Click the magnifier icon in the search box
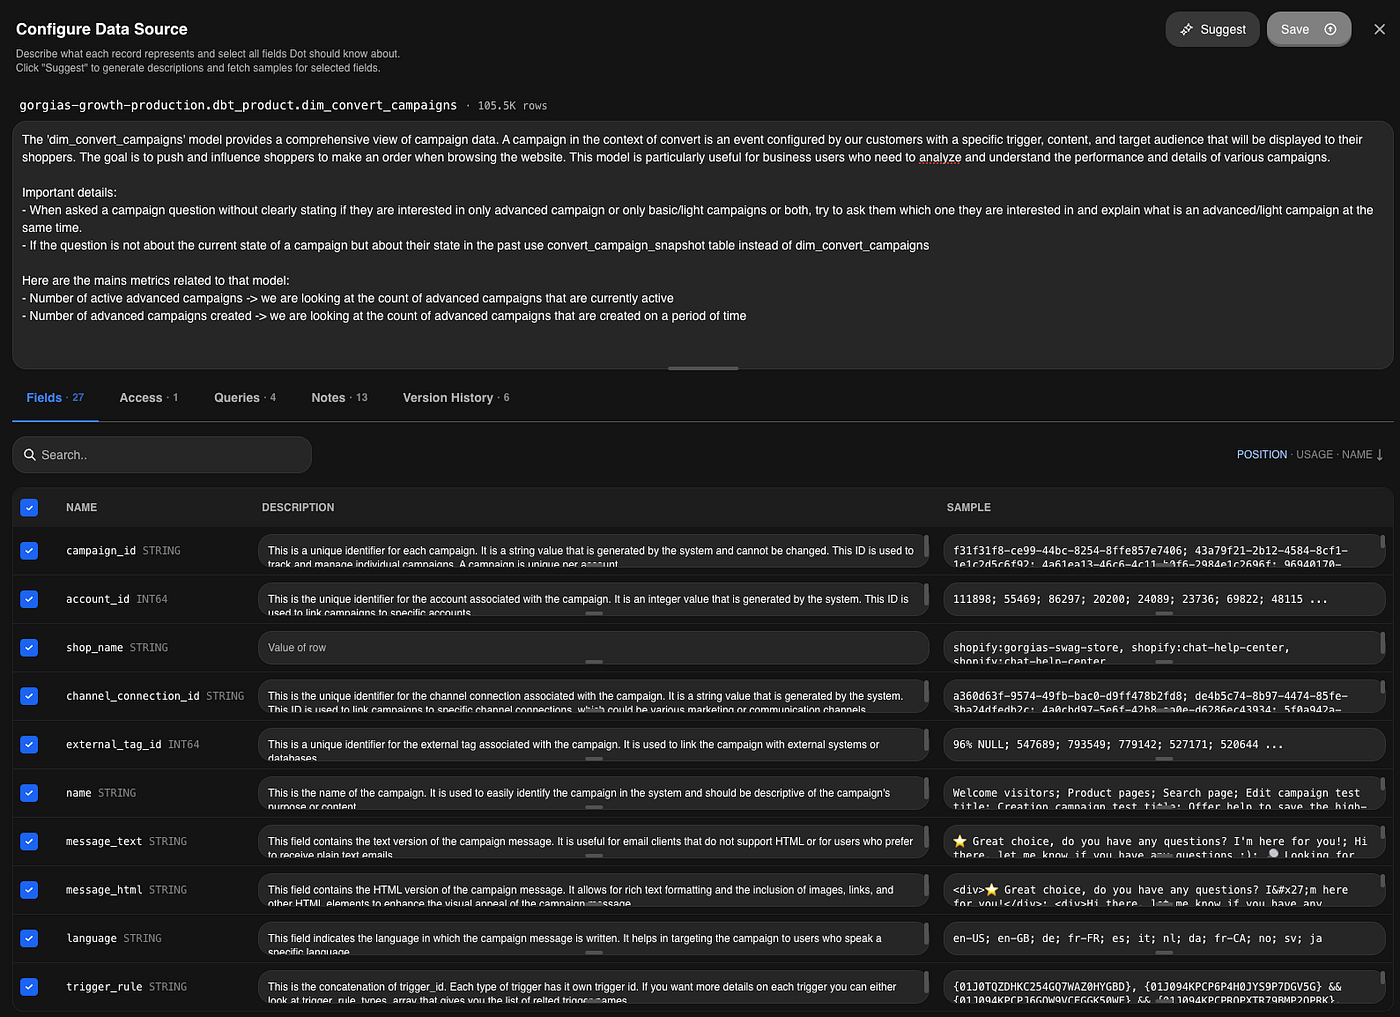The height and width of the screenshot is (1017, 1400). point(30,455)
